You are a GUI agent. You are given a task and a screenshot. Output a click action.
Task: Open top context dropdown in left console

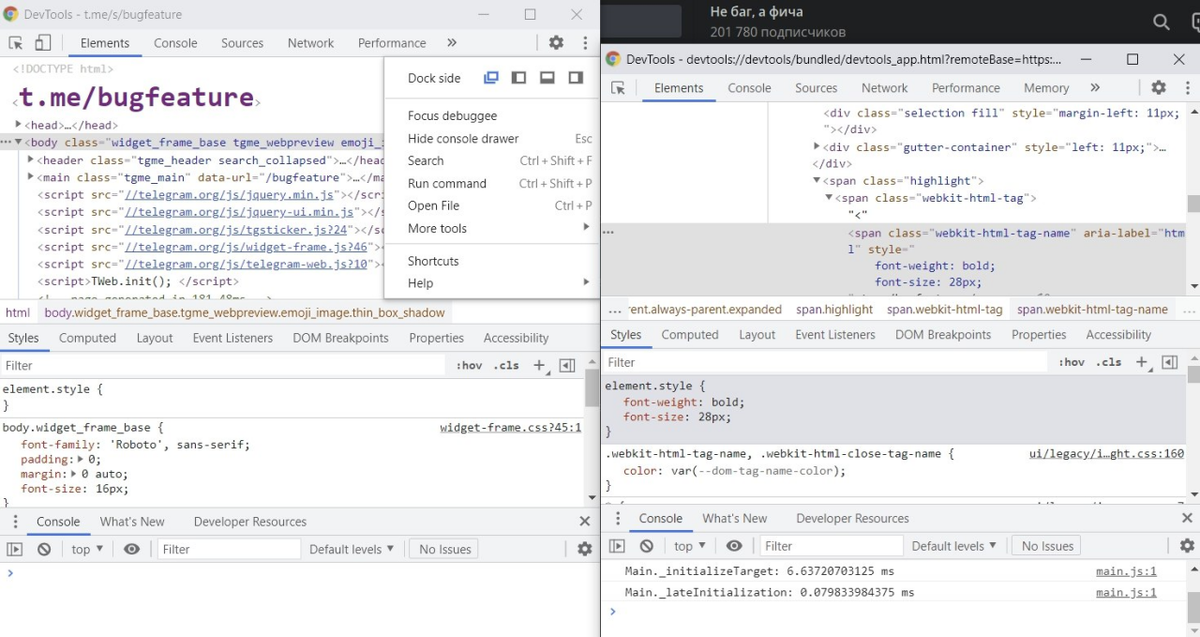coord(87,549)
